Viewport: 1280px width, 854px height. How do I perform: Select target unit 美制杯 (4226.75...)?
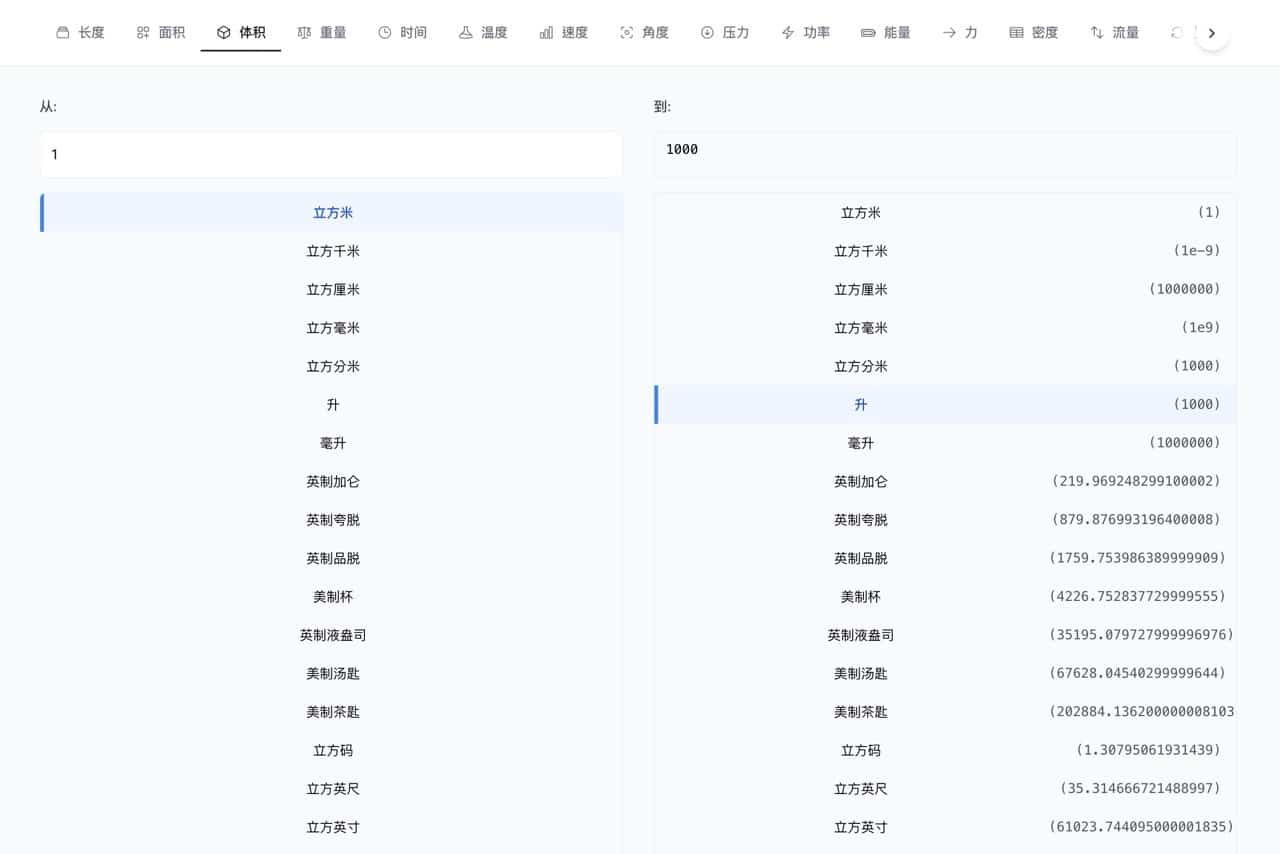click(945, 597)
